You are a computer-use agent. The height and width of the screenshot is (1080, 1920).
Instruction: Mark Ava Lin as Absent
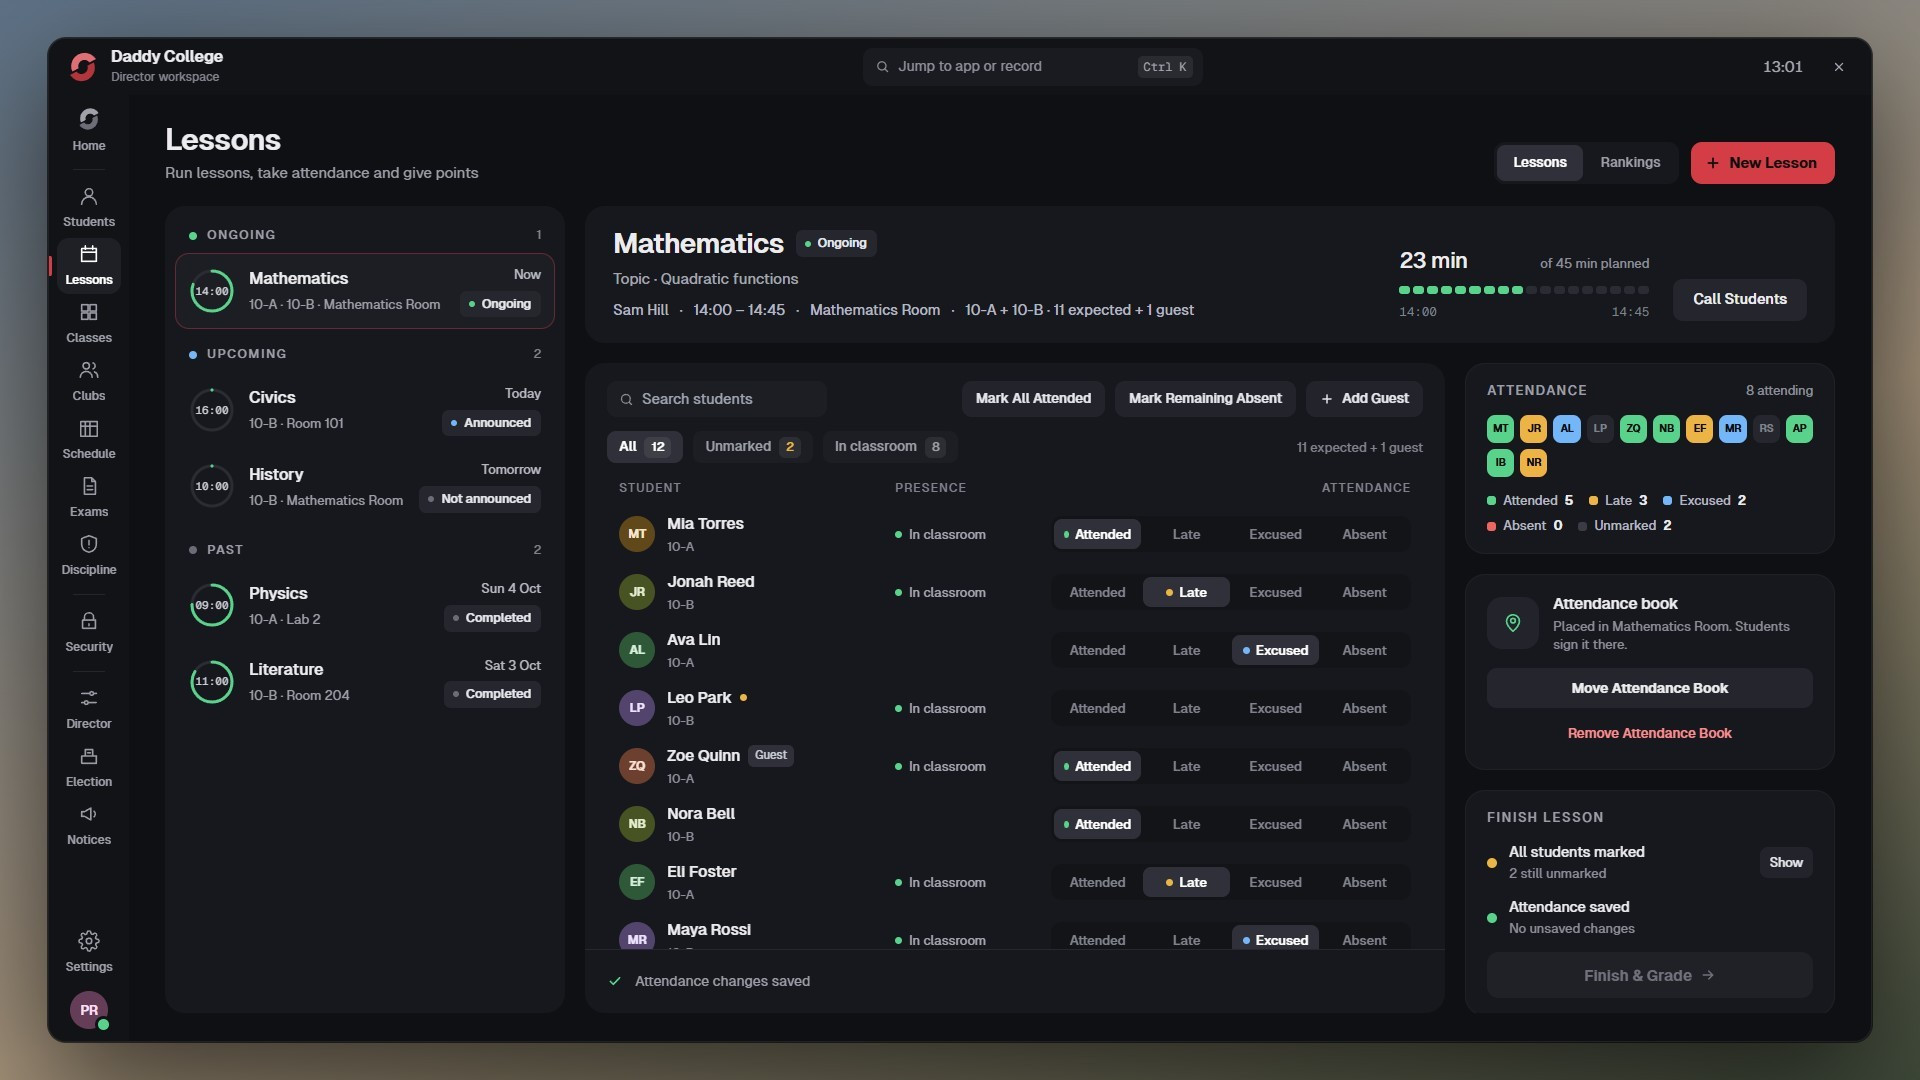coord(1364,651)
